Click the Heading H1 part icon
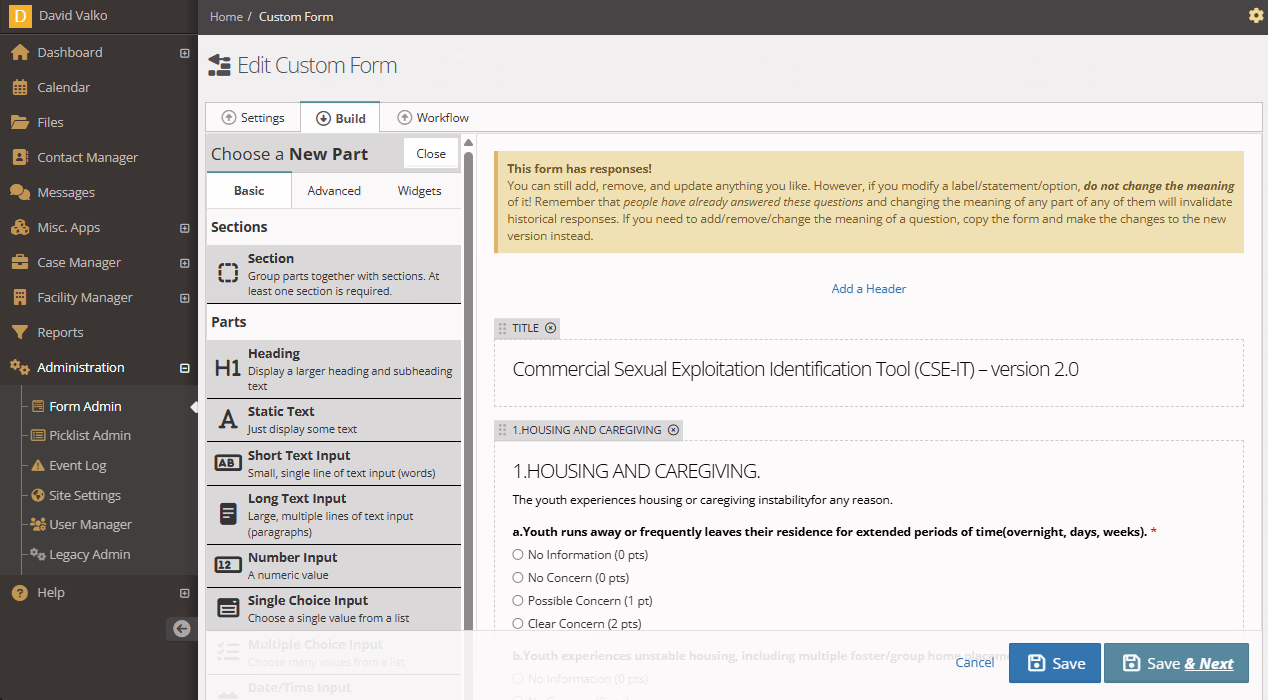The image size is (1268, 700). pos(228,369)
